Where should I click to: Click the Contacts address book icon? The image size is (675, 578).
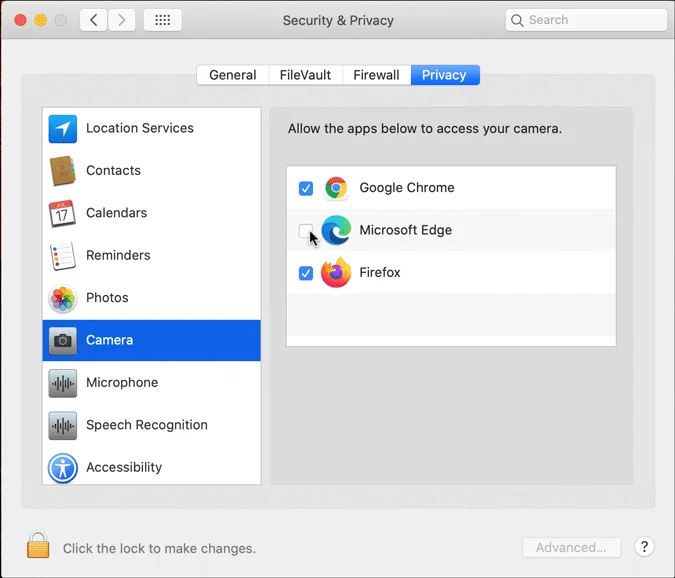63,171
